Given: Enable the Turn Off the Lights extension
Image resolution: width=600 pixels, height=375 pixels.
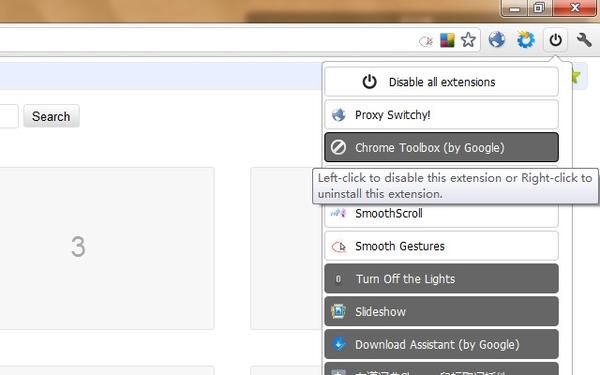Looking at the screenshot, I should coord(441,279).
